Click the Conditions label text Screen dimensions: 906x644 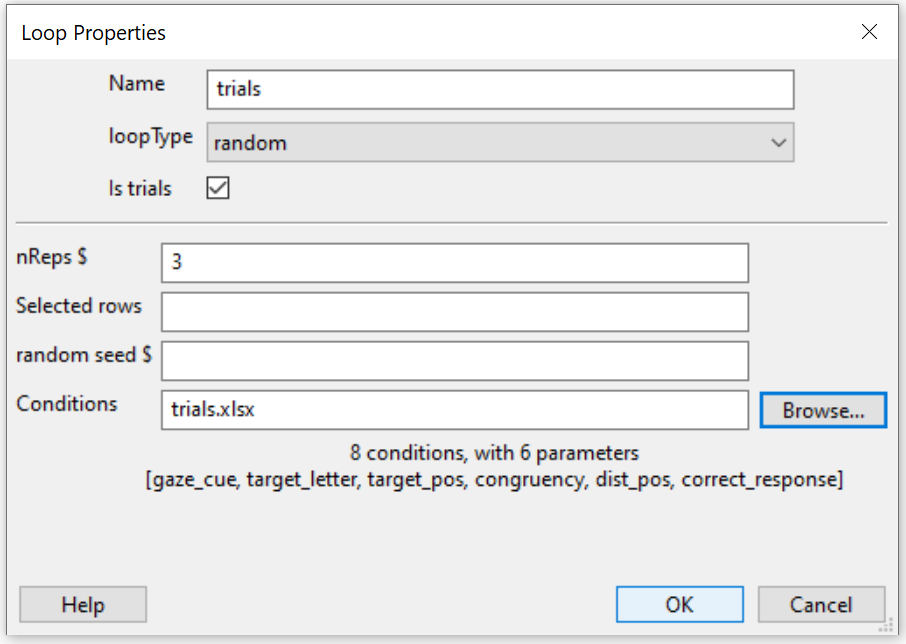point(66,404)
